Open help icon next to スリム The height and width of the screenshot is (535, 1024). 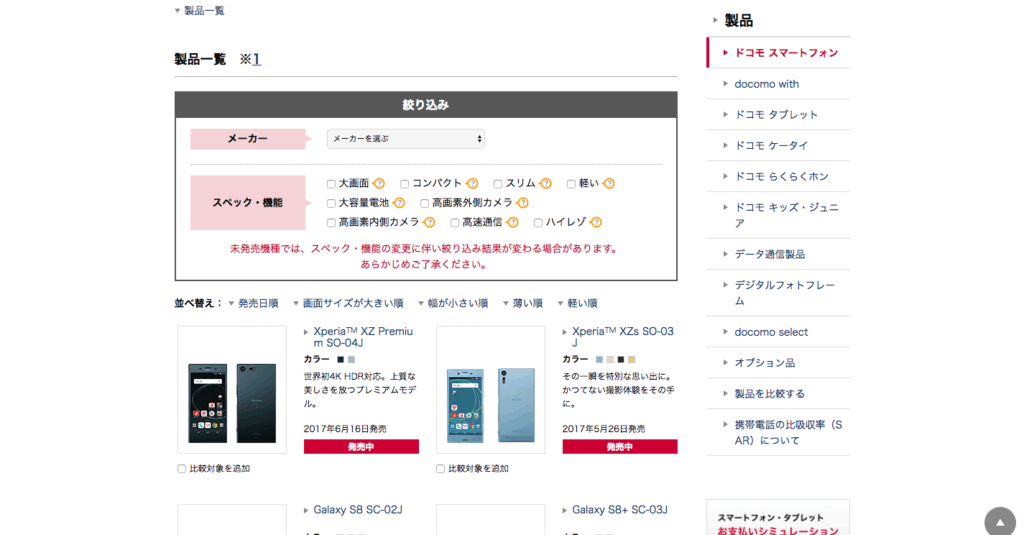click(545, 184)
